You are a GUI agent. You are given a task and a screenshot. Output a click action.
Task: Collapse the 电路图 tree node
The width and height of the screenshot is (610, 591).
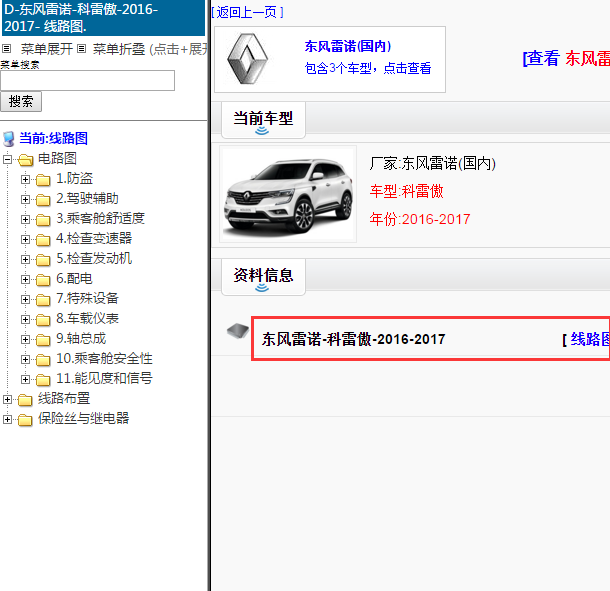pyautogui.click(x=7, y=159)
